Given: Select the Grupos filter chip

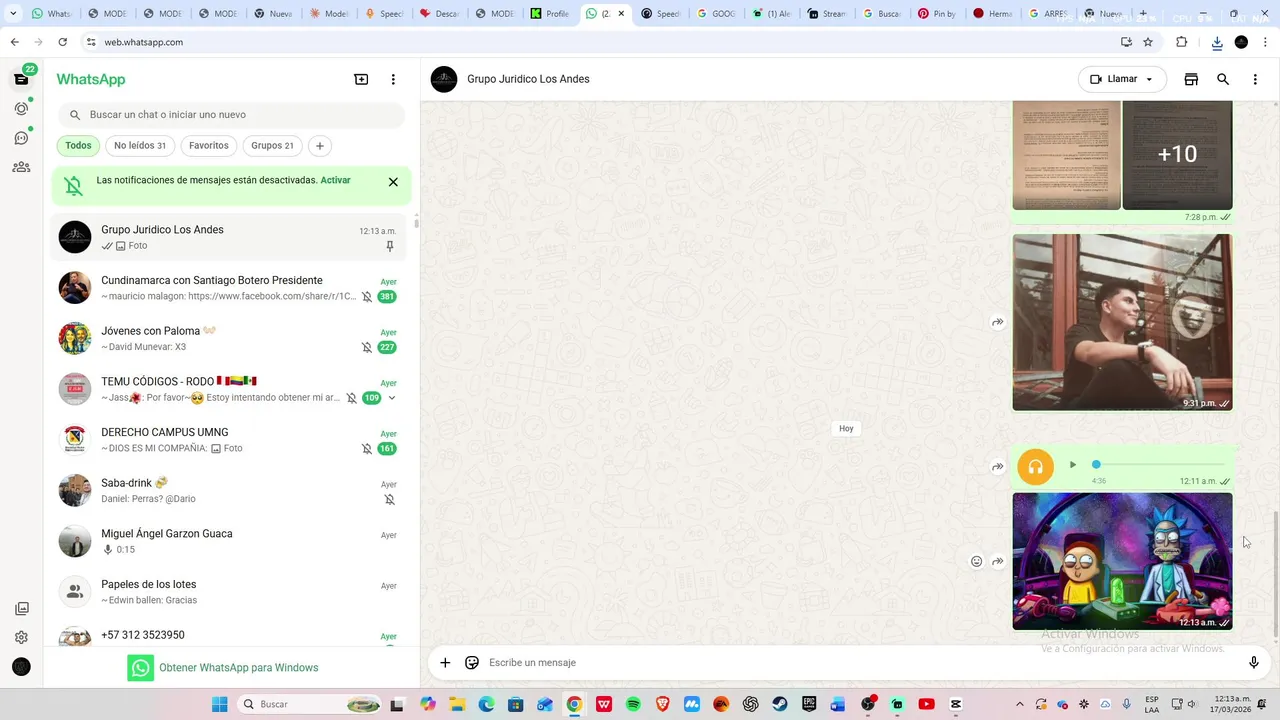Looking at the screenshot, I should pos(272,146).
